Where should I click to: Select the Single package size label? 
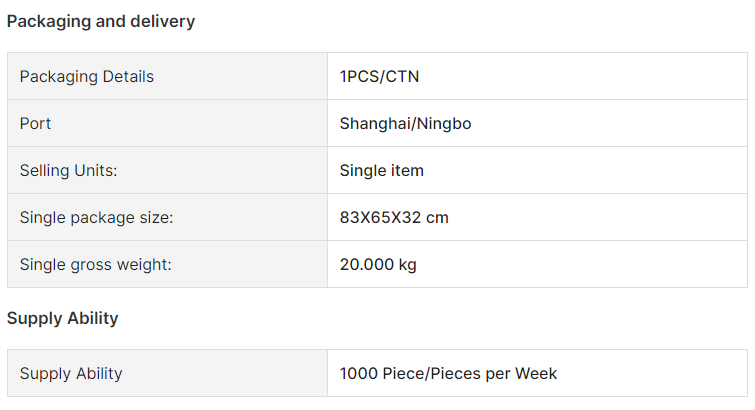click(x=96, y=218)
